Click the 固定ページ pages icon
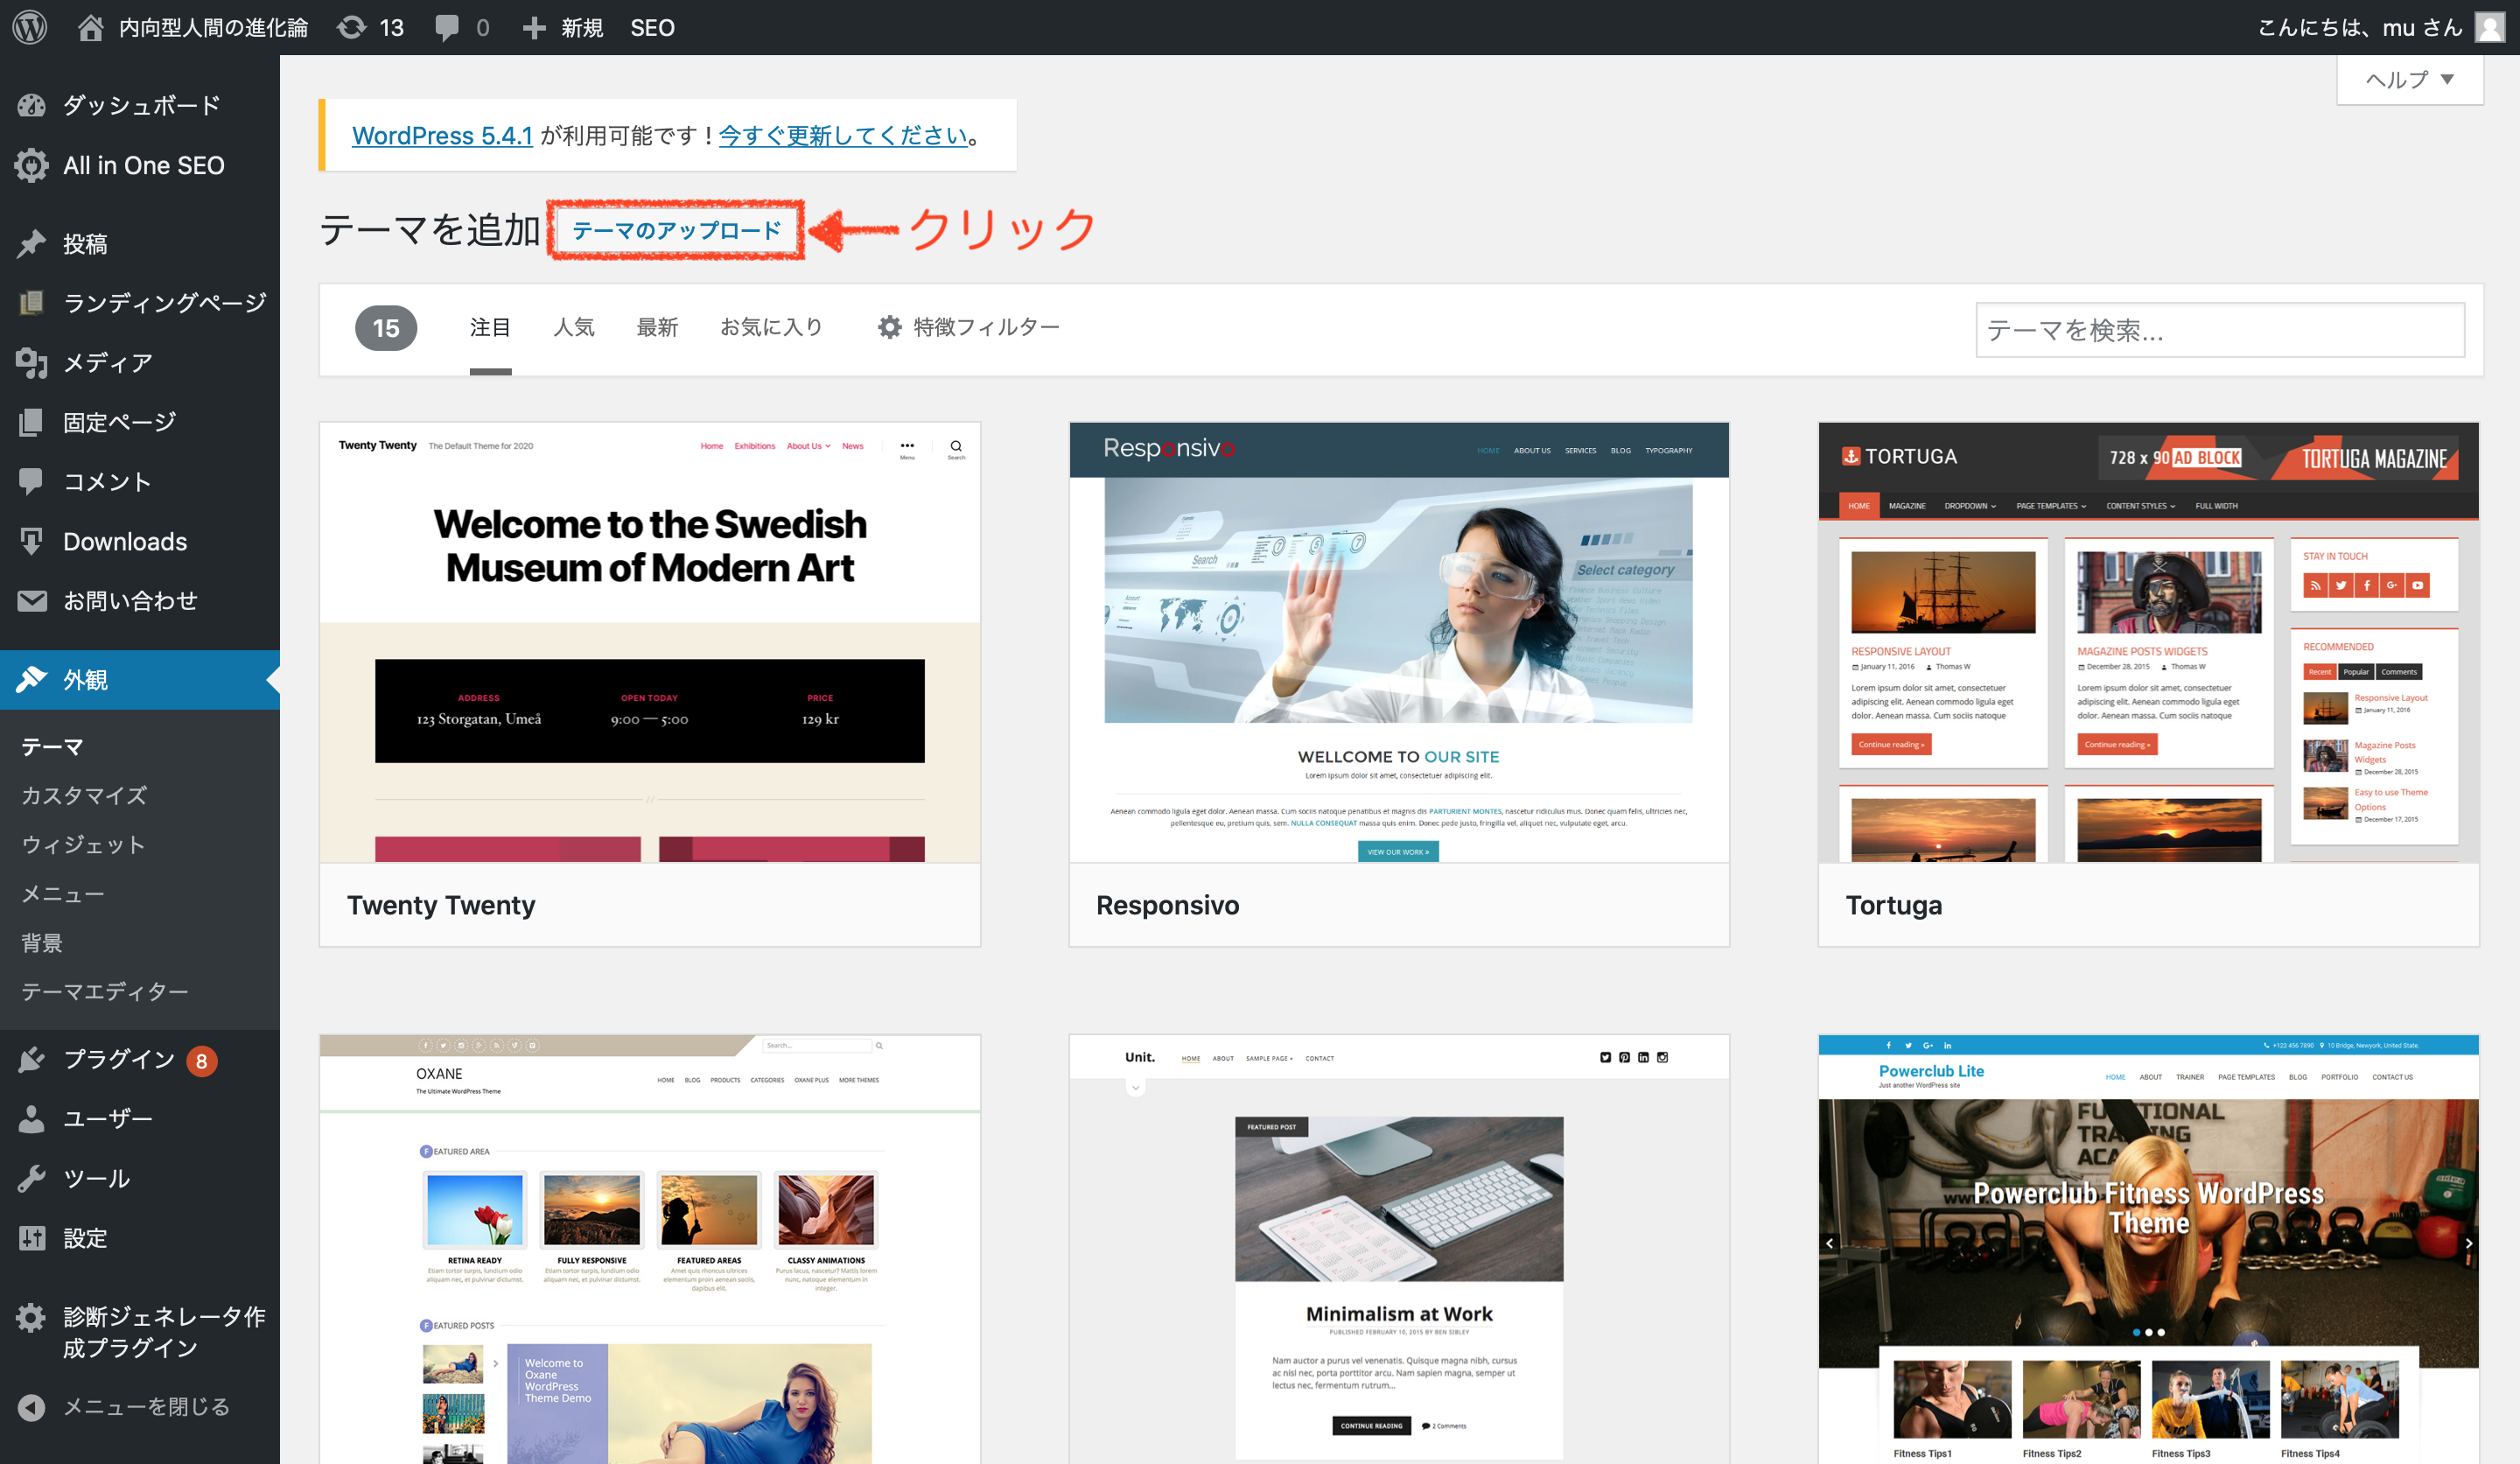This screenshot has width=2520, height=1464. [x=32, y=421]
